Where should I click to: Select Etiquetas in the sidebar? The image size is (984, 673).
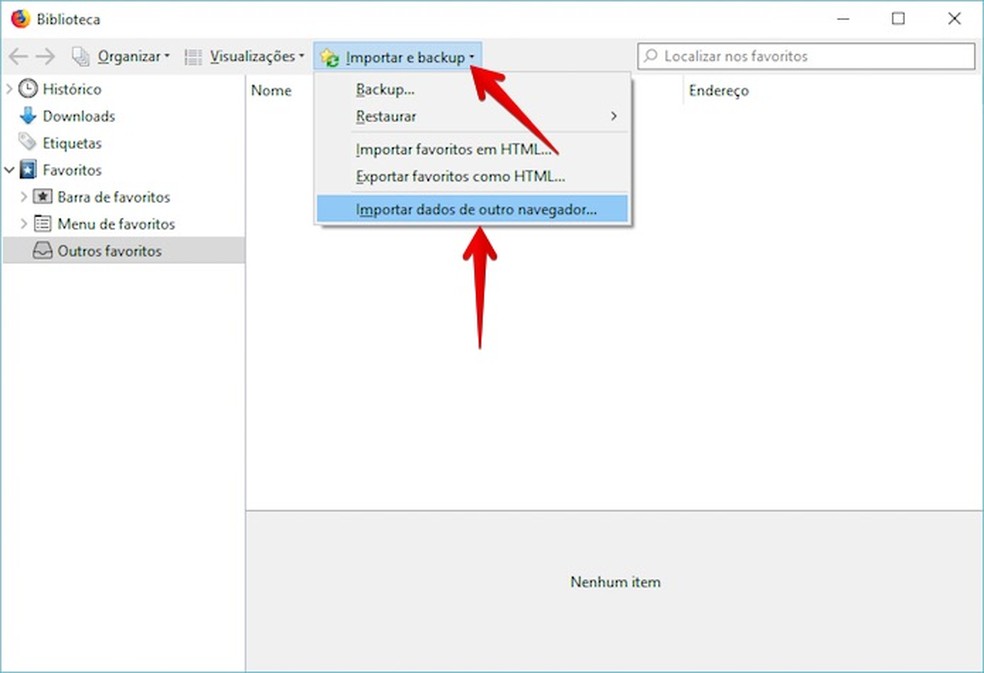[72, 143]
